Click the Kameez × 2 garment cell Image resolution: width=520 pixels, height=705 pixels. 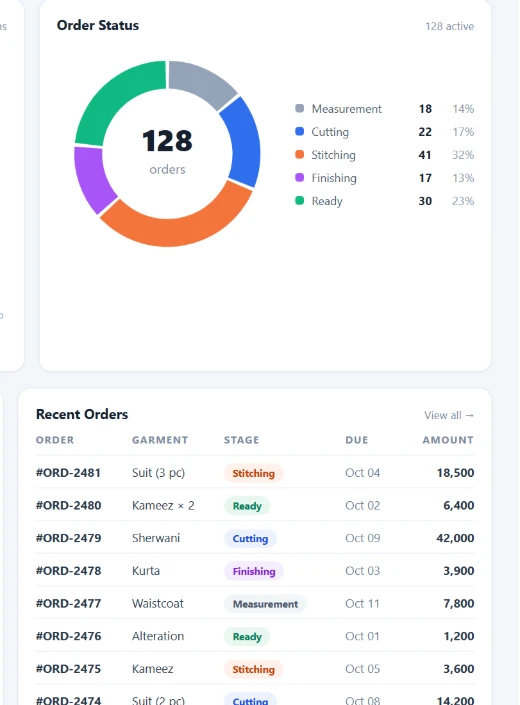(163, 505)
